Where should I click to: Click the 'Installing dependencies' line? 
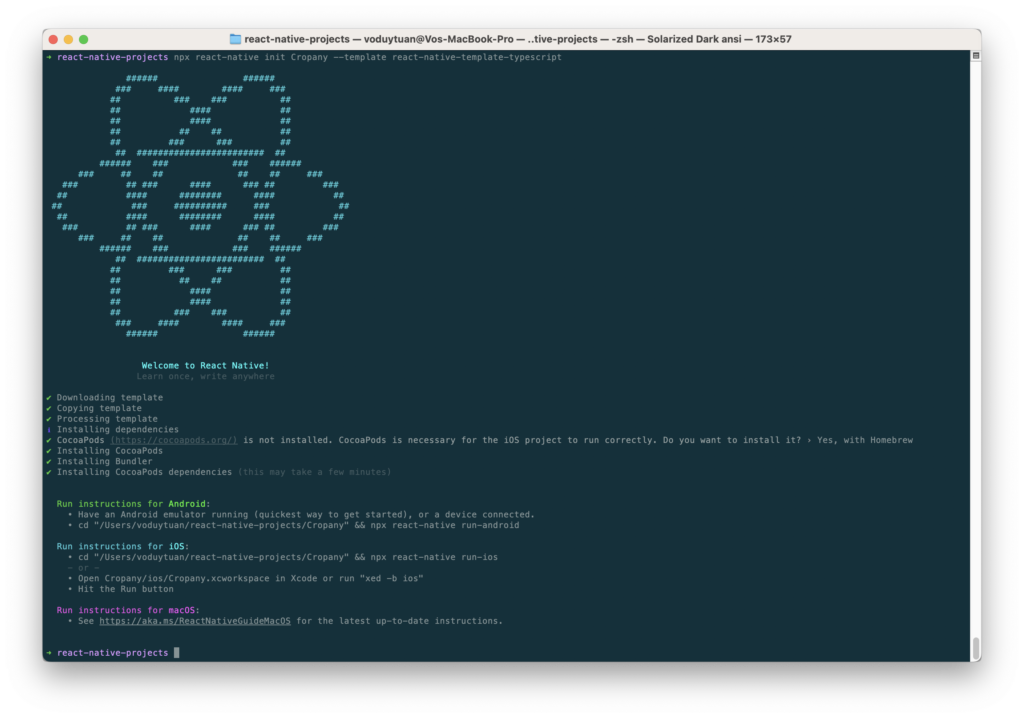point(118,429)
